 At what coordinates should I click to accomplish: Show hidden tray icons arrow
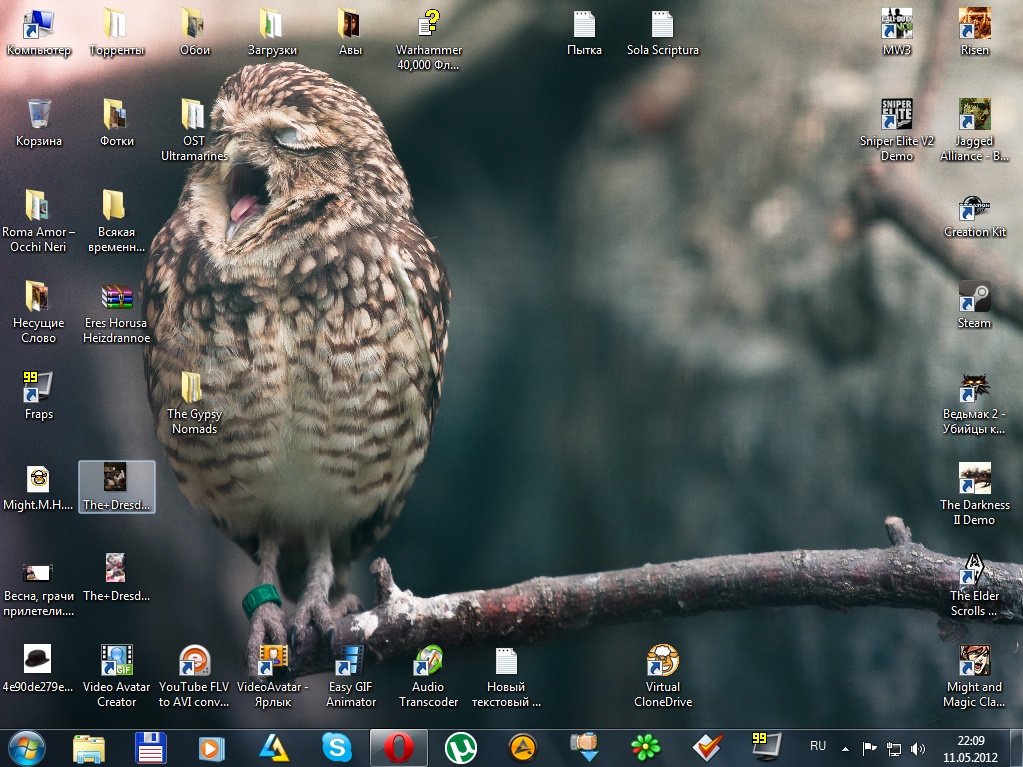tap(846, 748)
